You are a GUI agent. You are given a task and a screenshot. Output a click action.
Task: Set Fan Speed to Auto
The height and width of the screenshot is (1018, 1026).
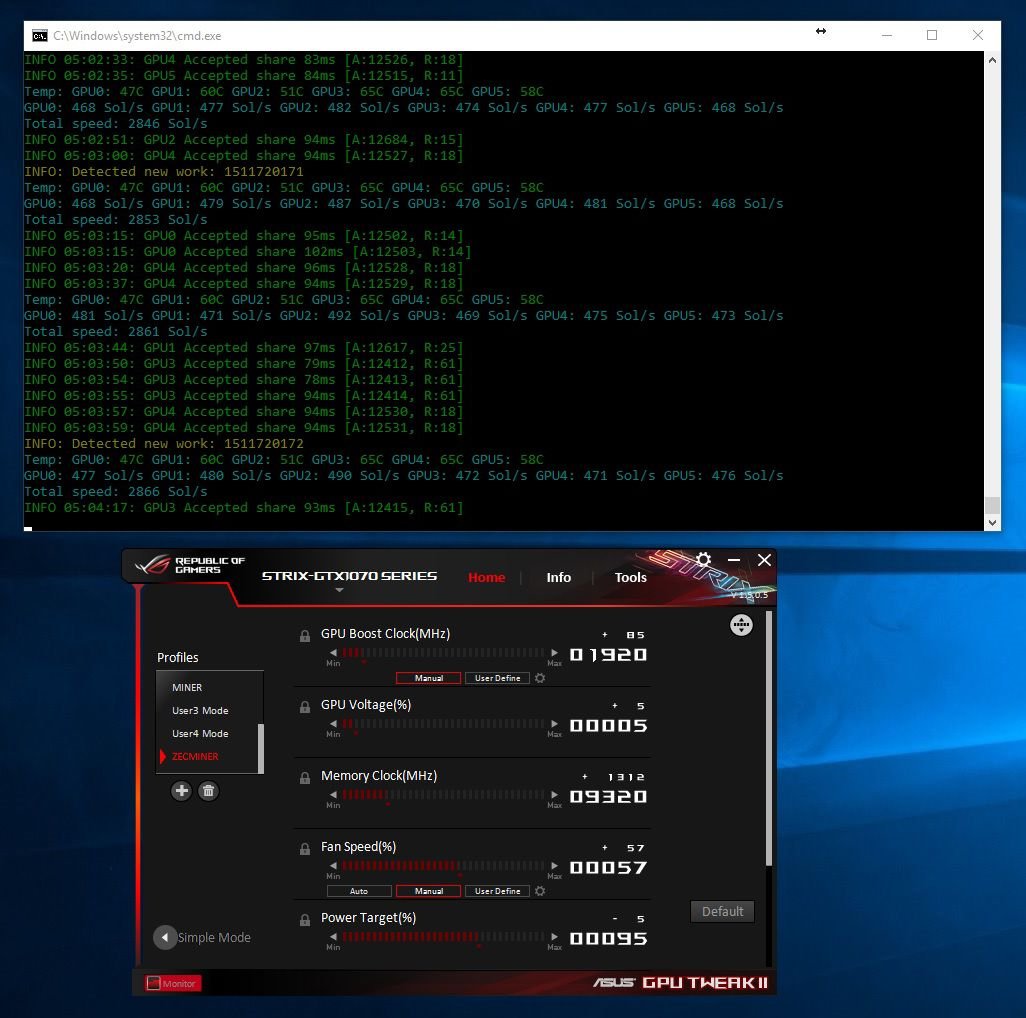tap(359, 891)
